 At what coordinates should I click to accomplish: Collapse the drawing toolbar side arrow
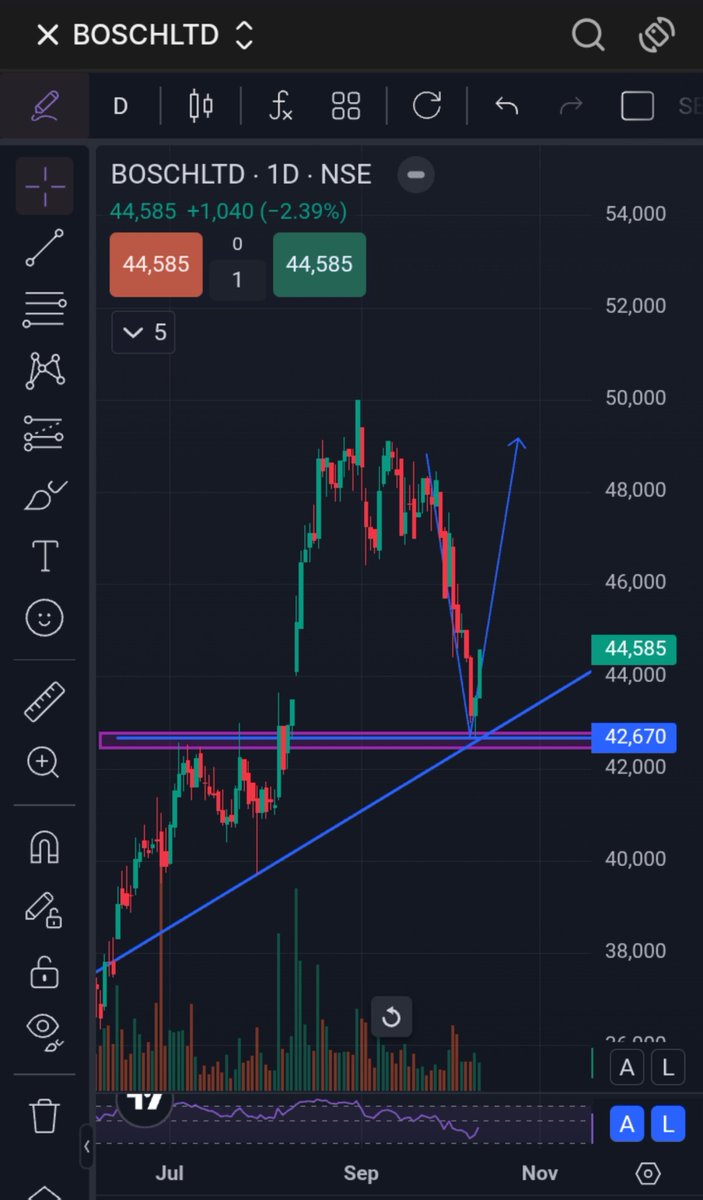tap(87, 1146)
